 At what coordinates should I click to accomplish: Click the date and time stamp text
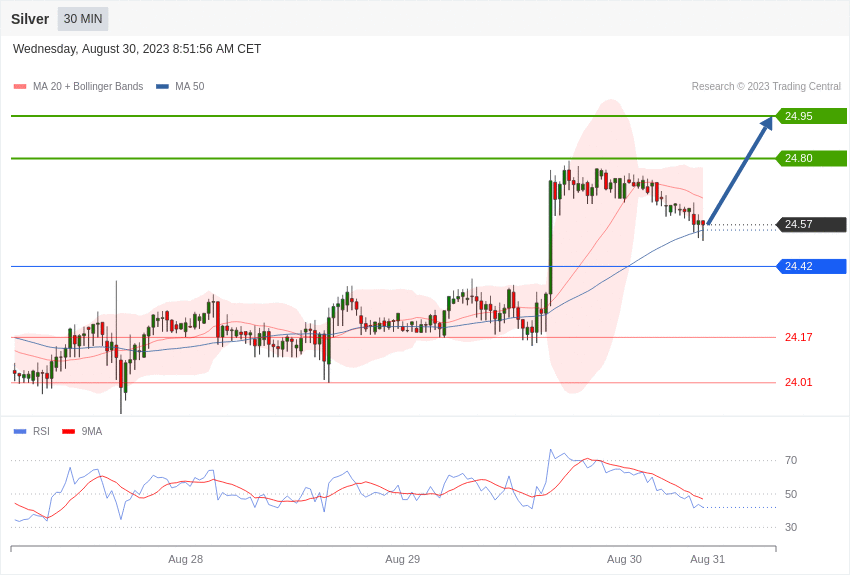[x=137, y=49]
